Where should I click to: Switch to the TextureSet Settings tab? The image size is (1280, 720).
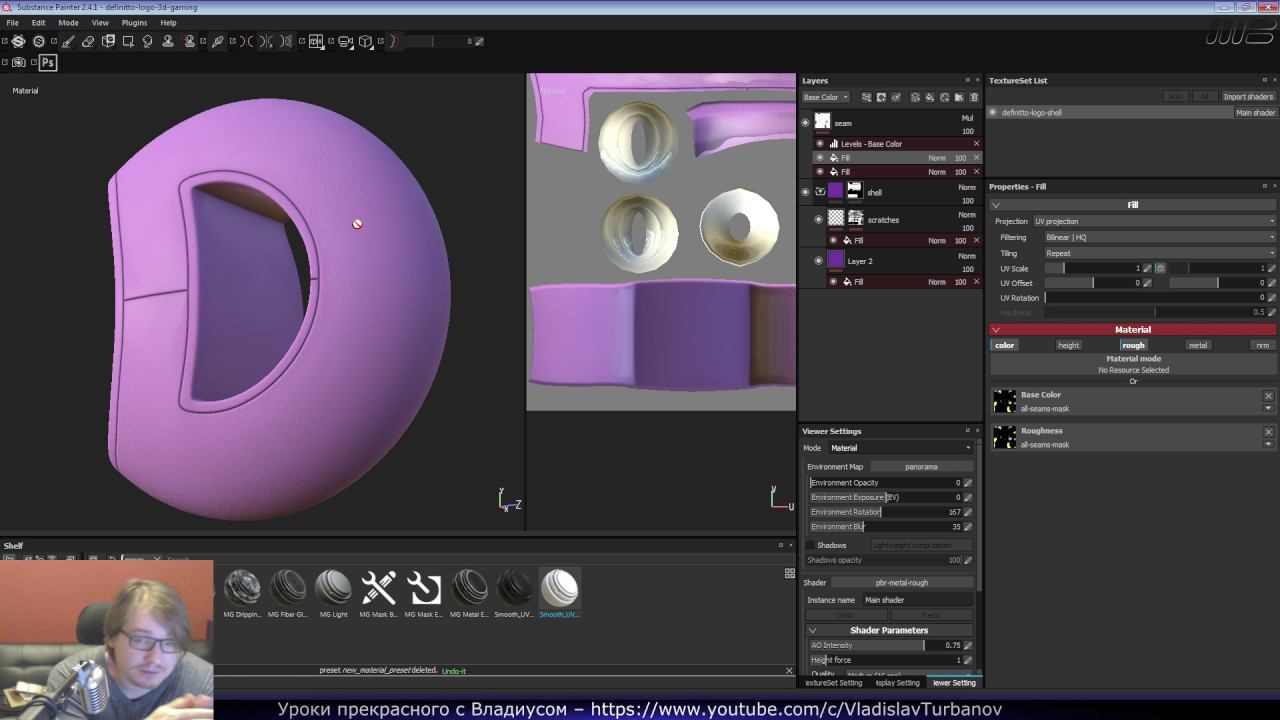(833, 683)
